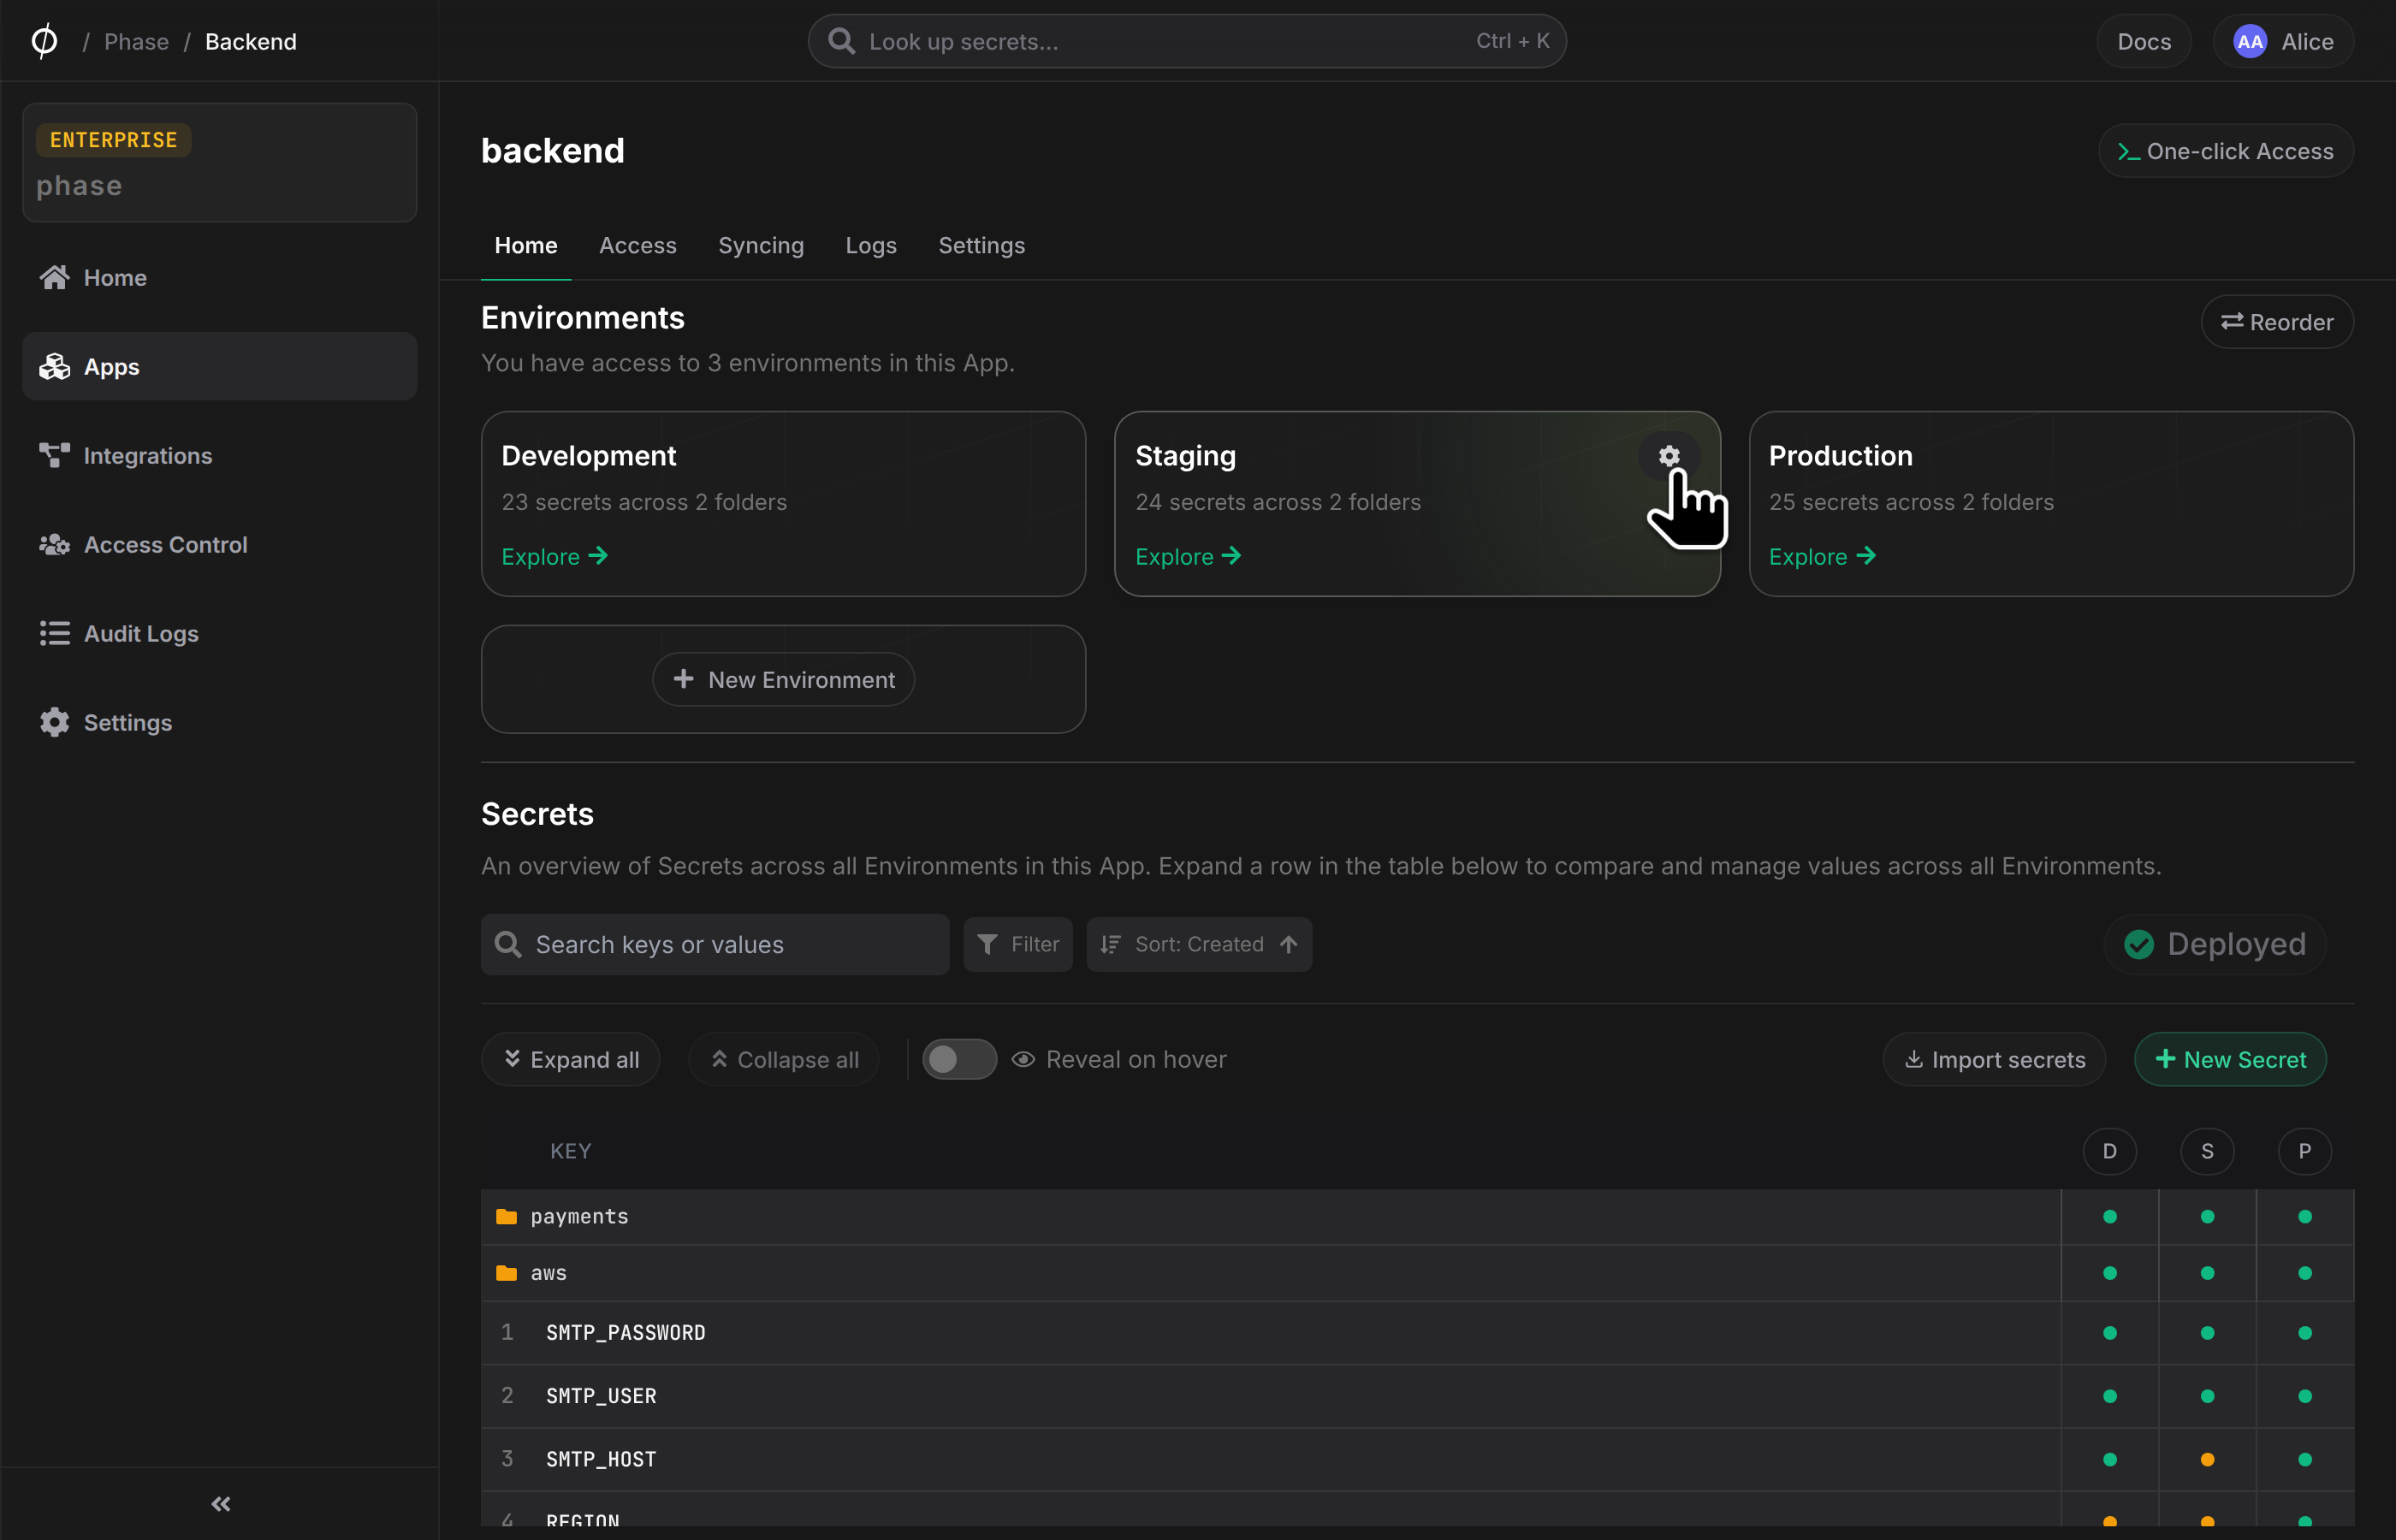Open Integrations in the sidebar
The image size is (2396, 1540).
(x=219, y=456)
